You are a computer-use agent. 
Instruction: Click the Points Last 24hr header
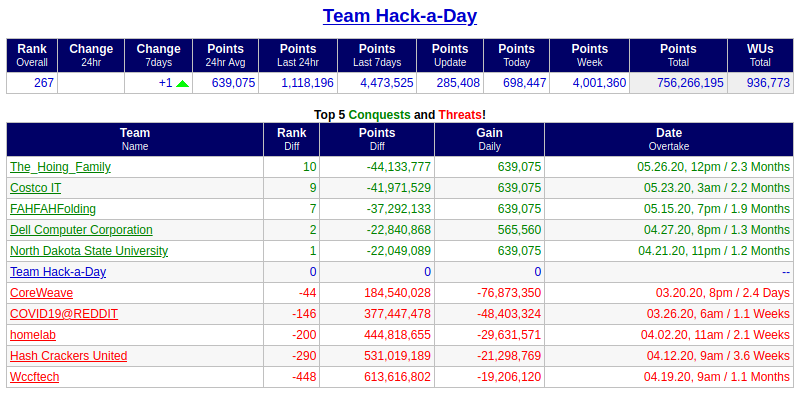(298, 55)
